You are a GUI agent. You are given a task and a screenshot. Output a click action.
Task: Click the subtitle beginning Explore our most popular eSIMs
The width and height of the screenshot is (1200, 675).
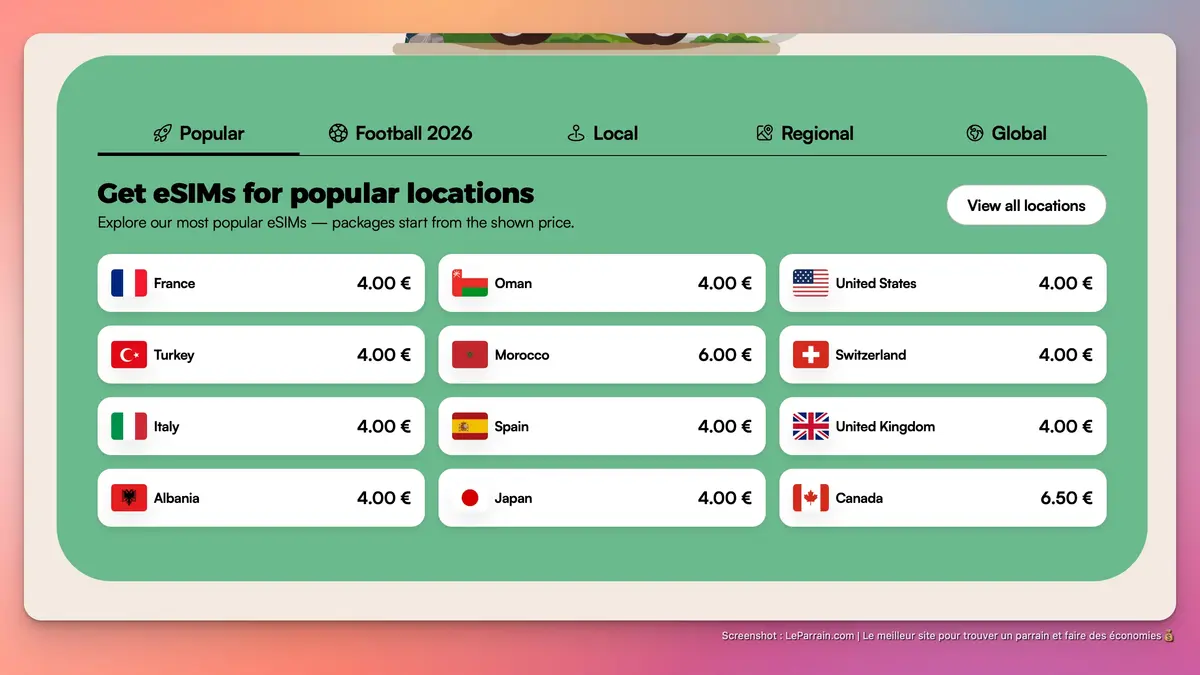pyautogui.click(x=336, y=223)
